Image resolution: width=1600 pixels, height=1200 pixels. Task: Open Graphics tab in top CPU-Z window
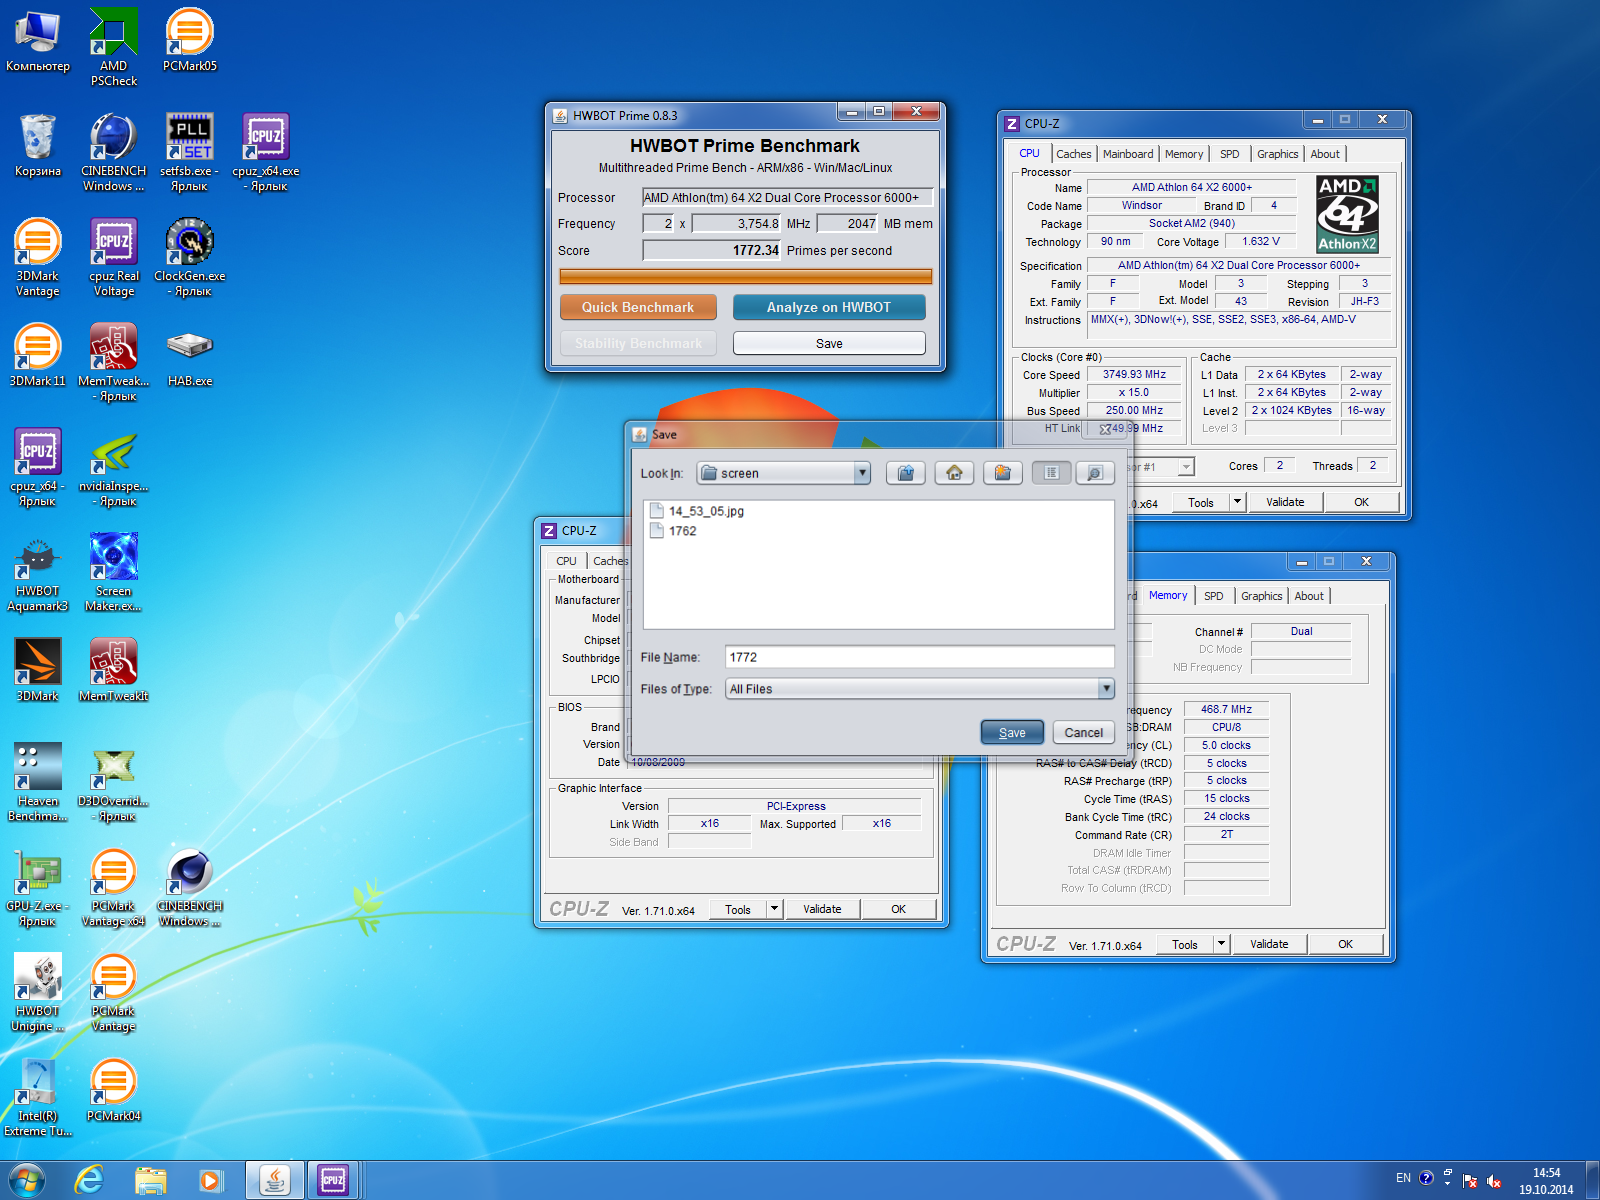(x=1278, y=154)
